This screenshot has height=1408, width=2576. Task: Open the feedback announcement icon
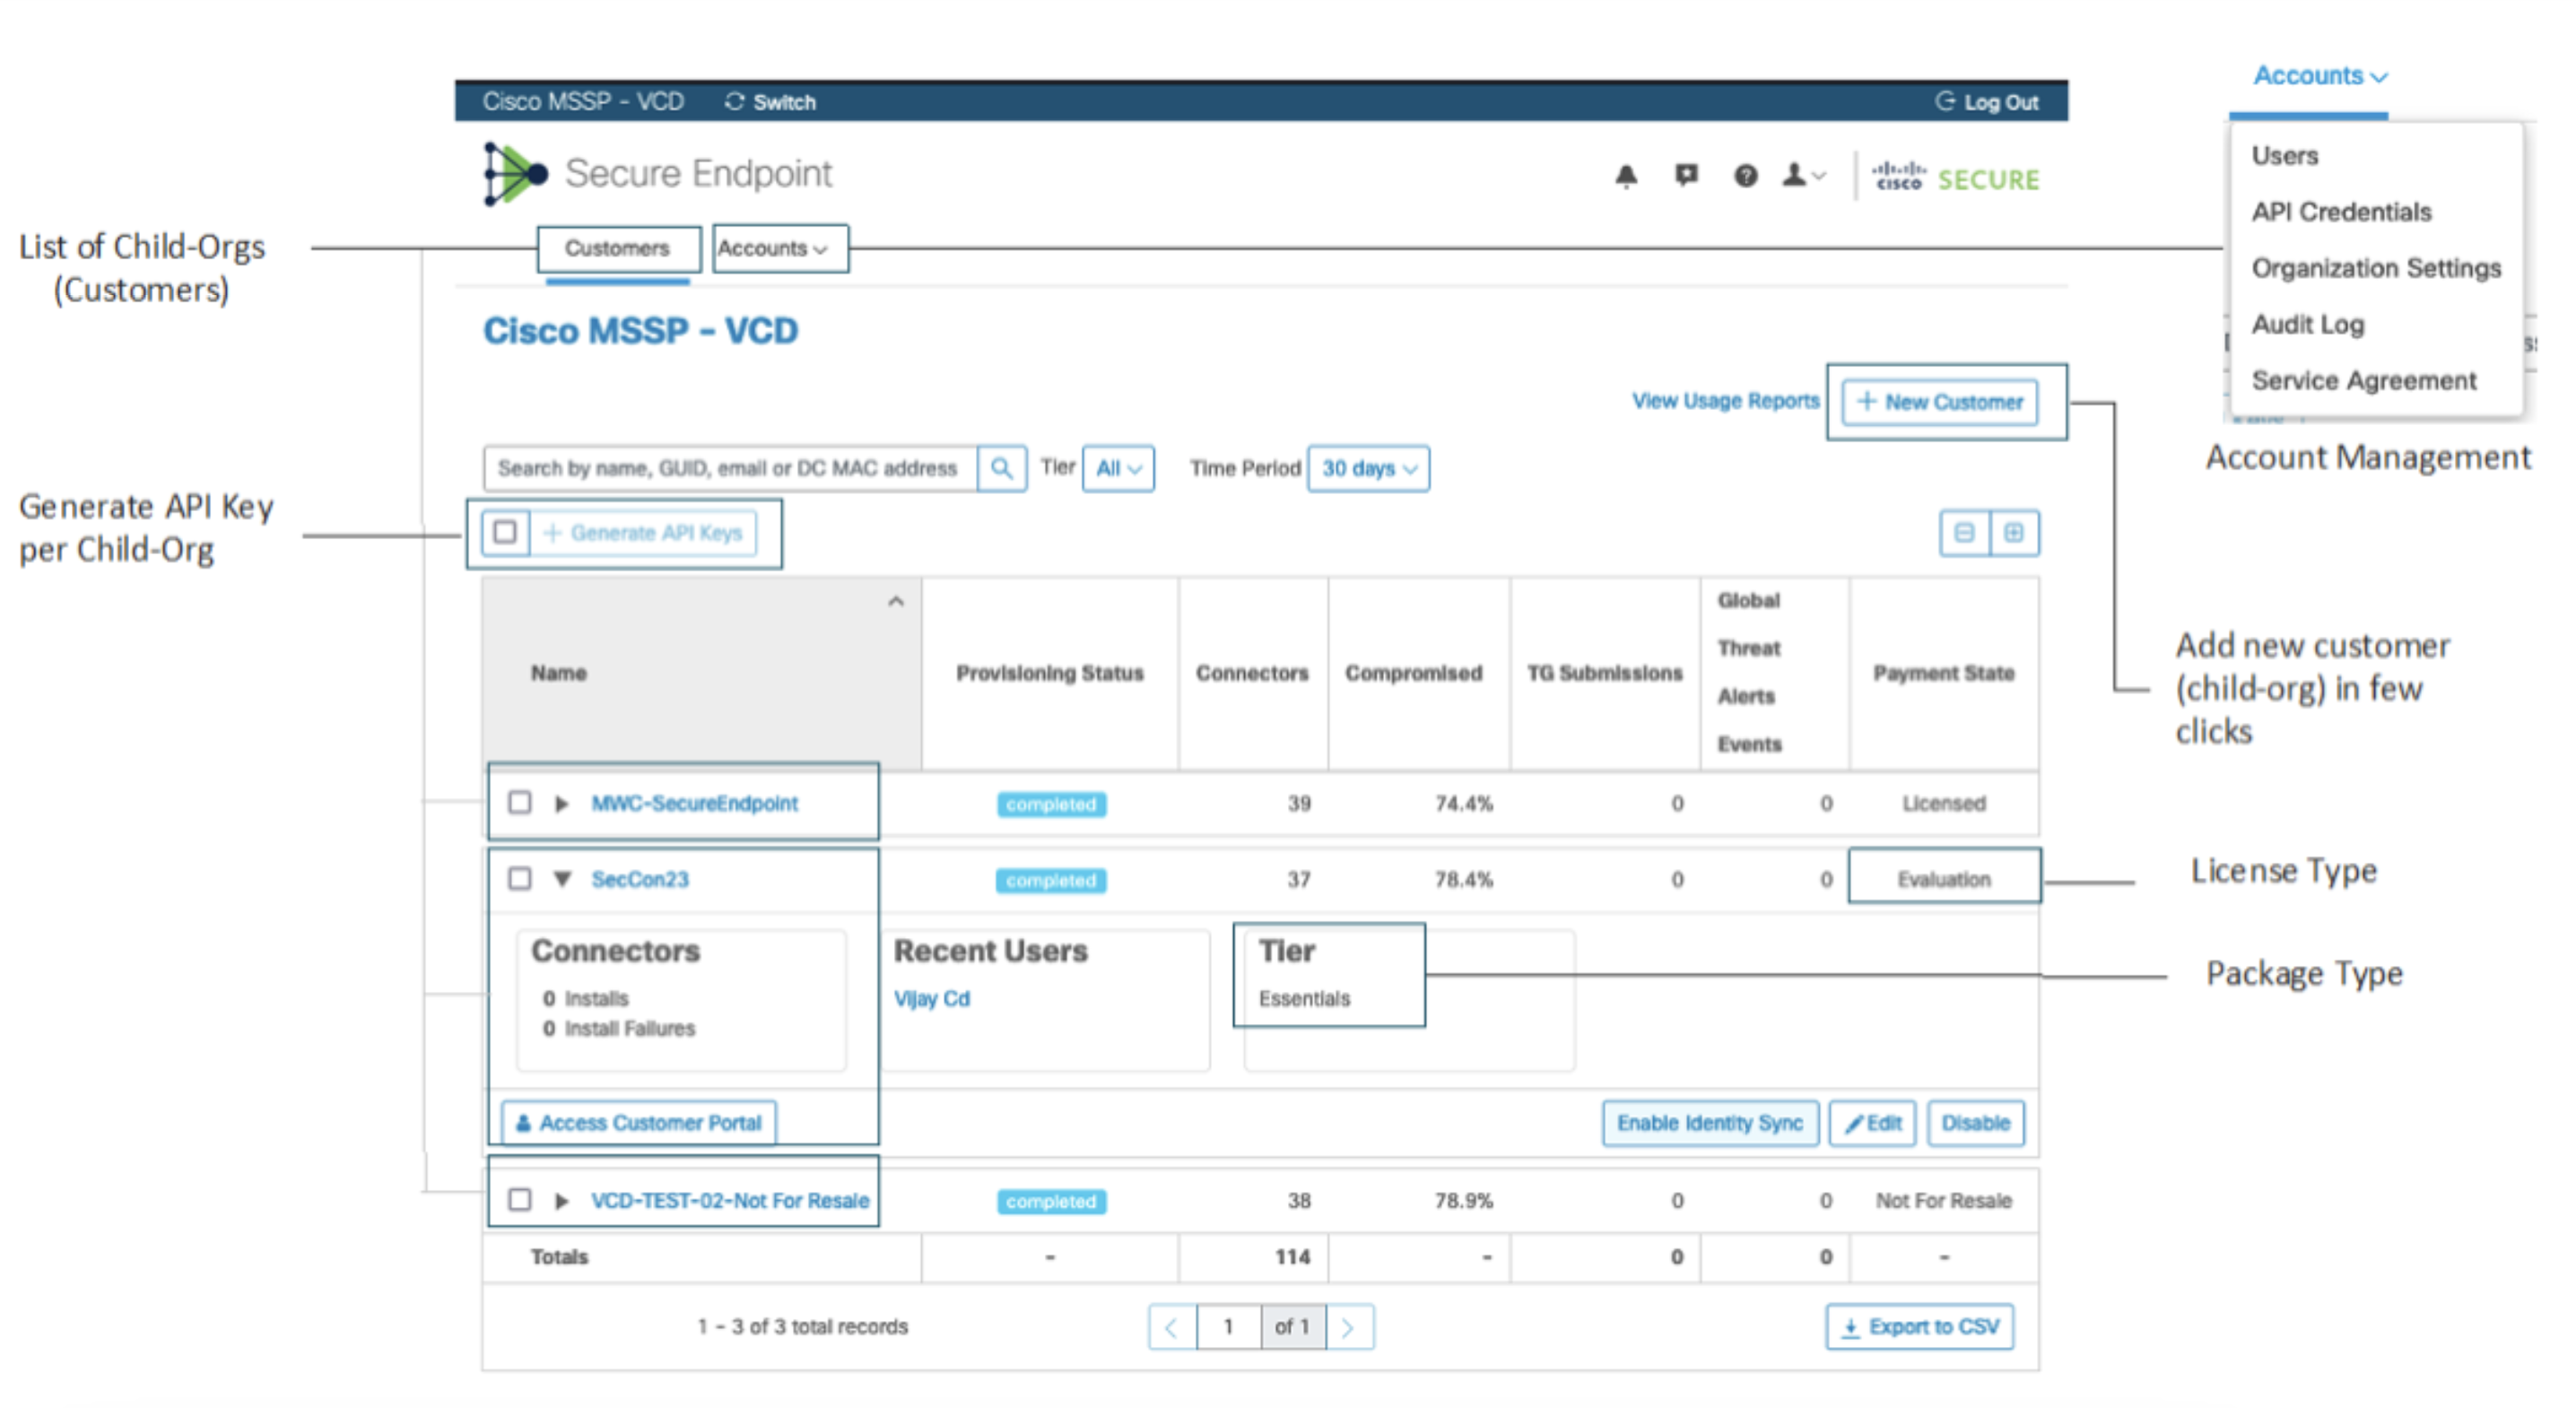tap(1686, 176)
